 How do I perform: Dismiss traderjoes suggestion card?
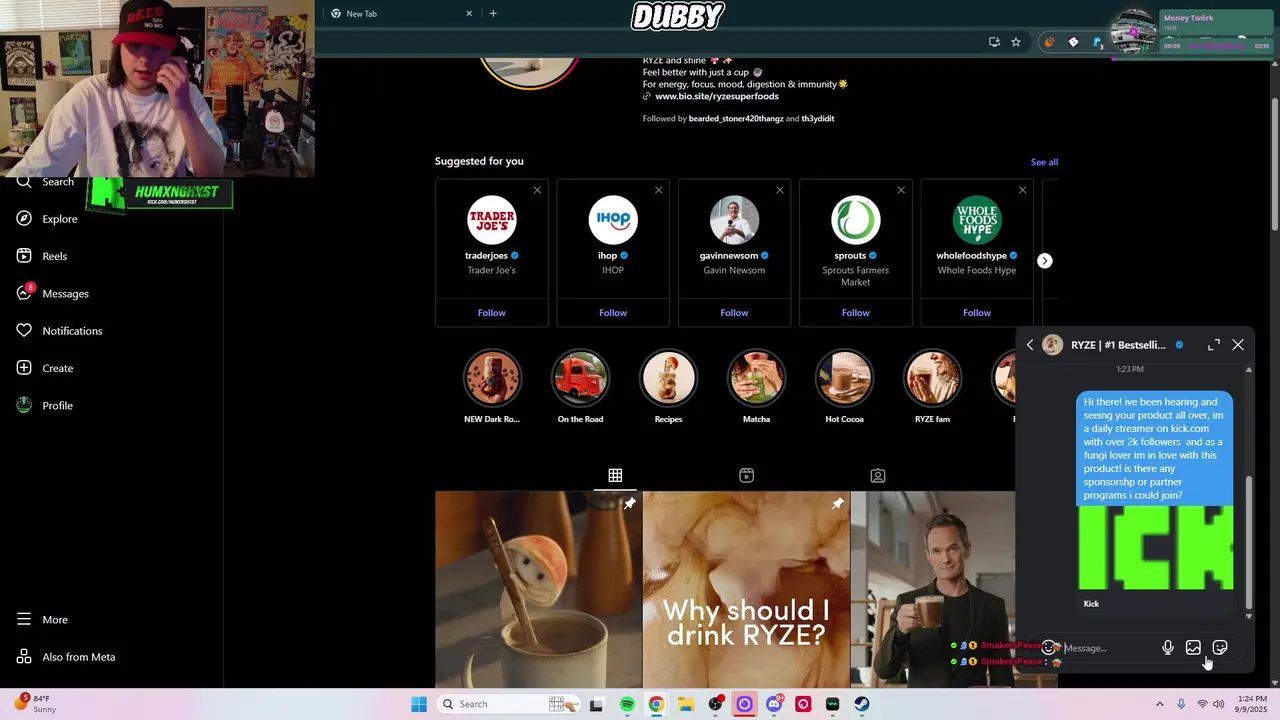tap(537, 190)
